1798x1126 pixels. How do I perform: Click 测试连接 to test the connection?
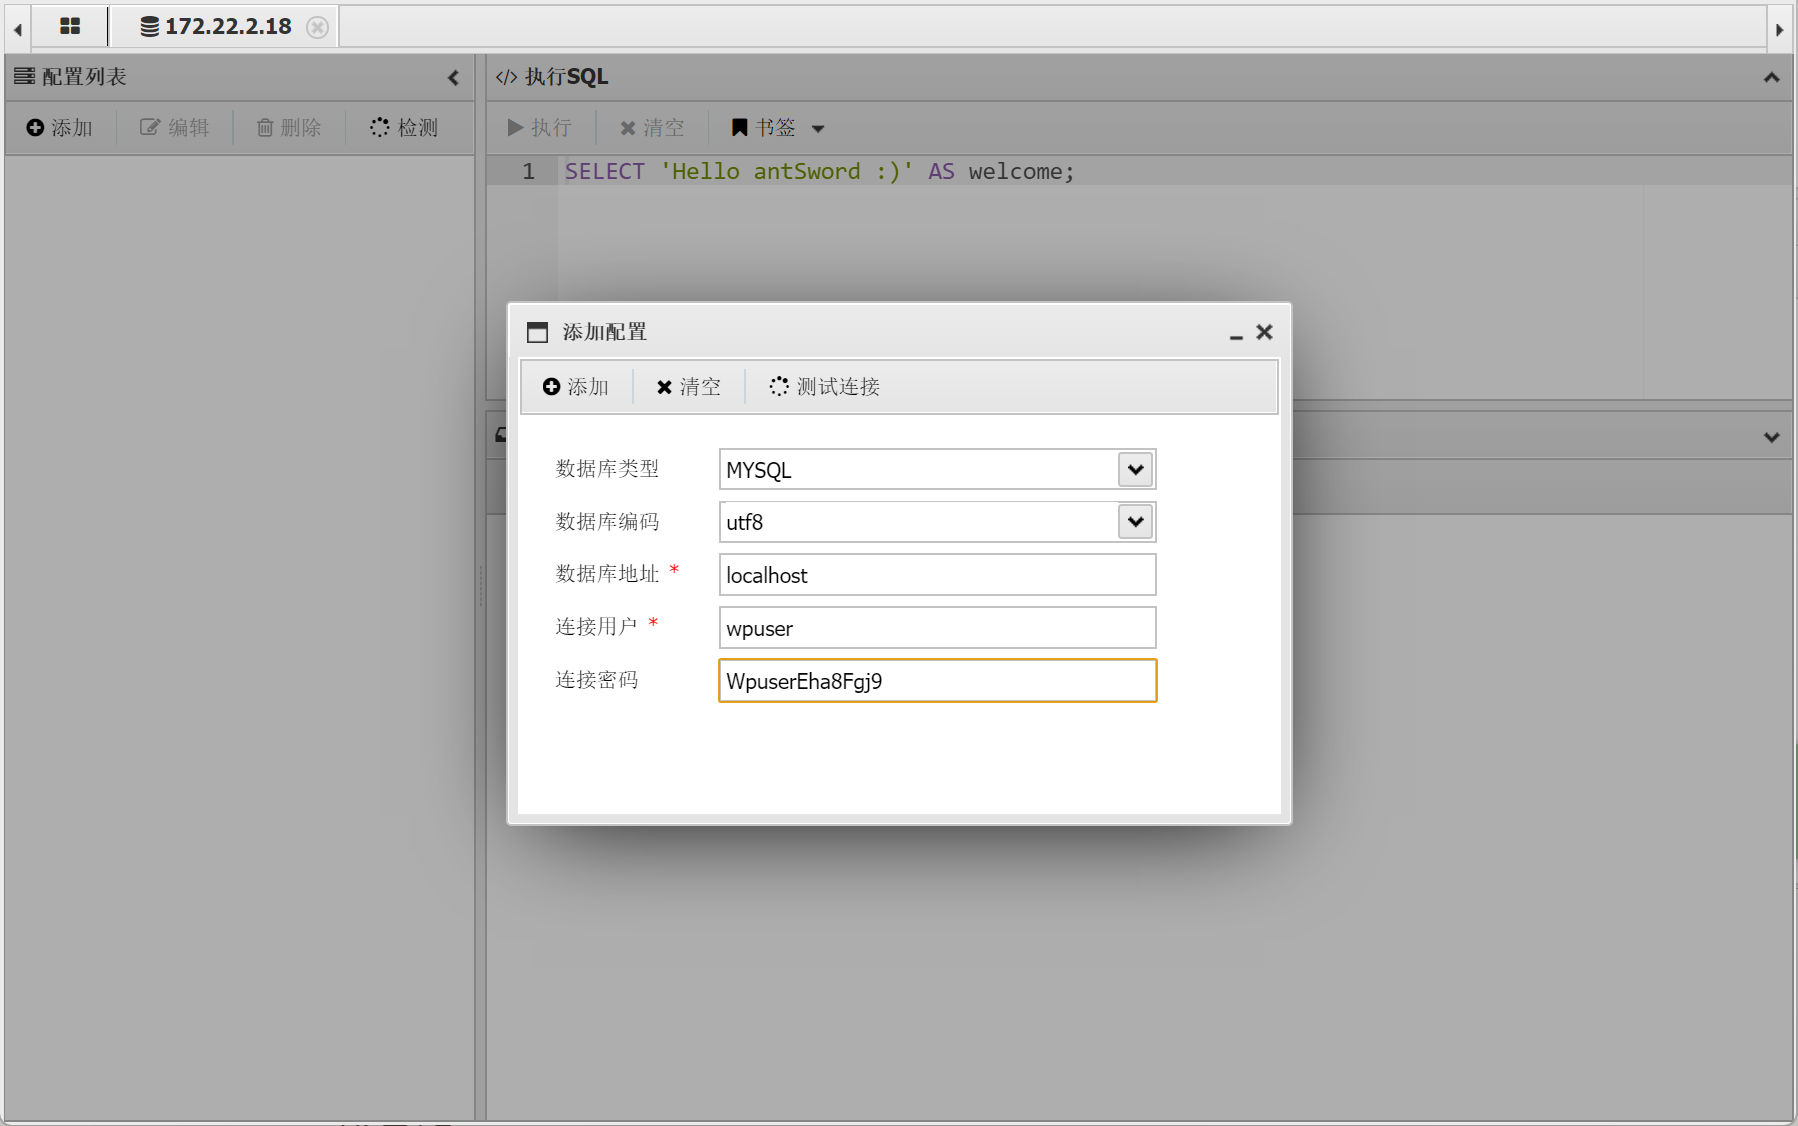(x=824, y=387)
